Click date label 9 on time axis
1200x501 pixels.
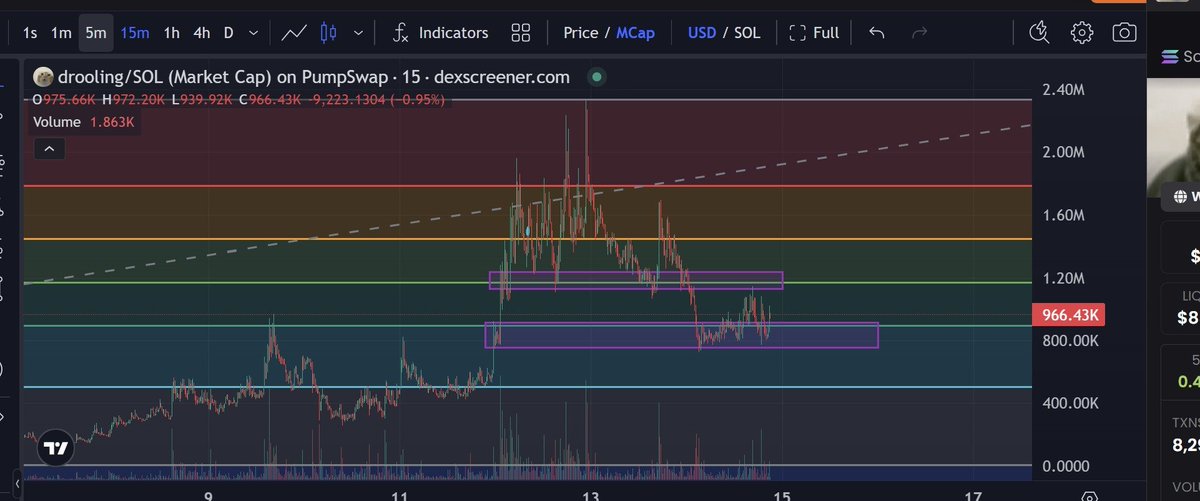pos(208,495)
